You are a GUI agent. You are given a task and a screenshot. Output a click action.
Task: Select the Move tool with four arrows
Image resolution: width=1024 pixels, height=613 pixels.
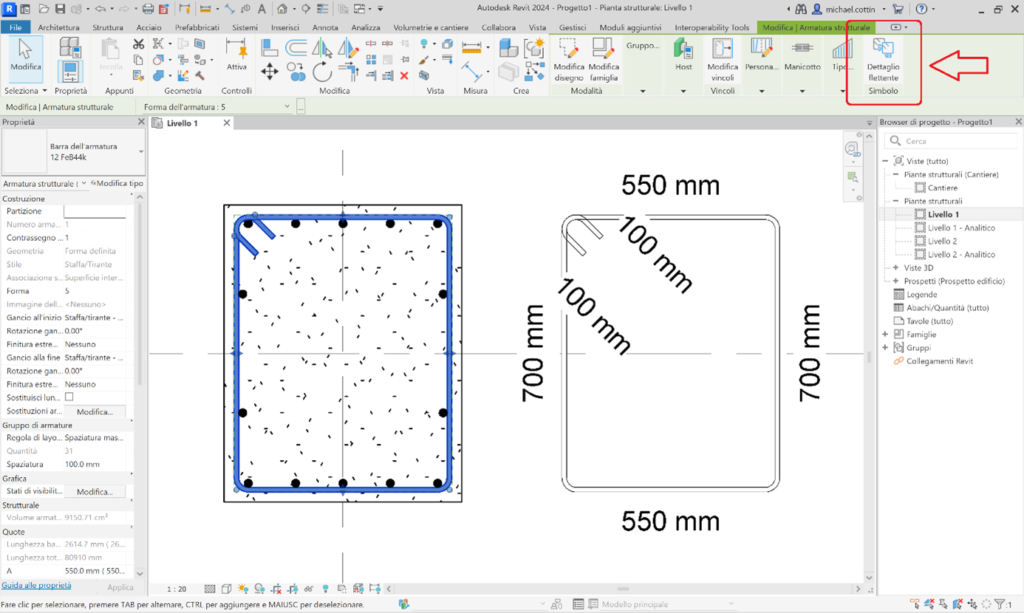(270, 71)
